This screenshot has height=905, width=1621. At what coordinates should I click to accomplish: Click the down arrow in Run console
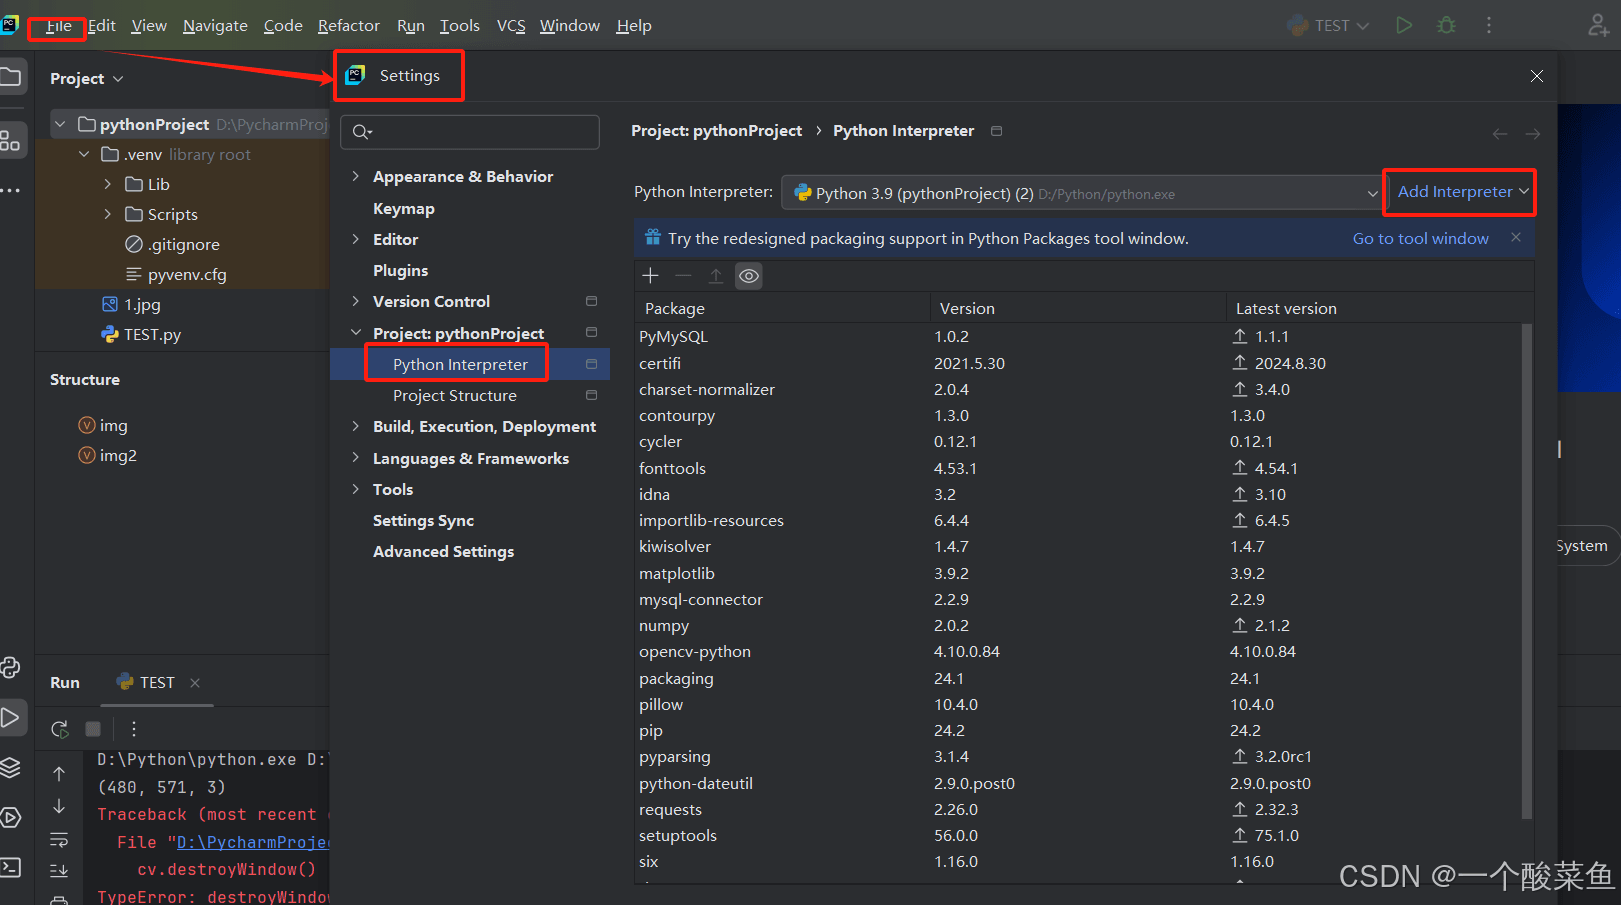click(x=59, y=806)
